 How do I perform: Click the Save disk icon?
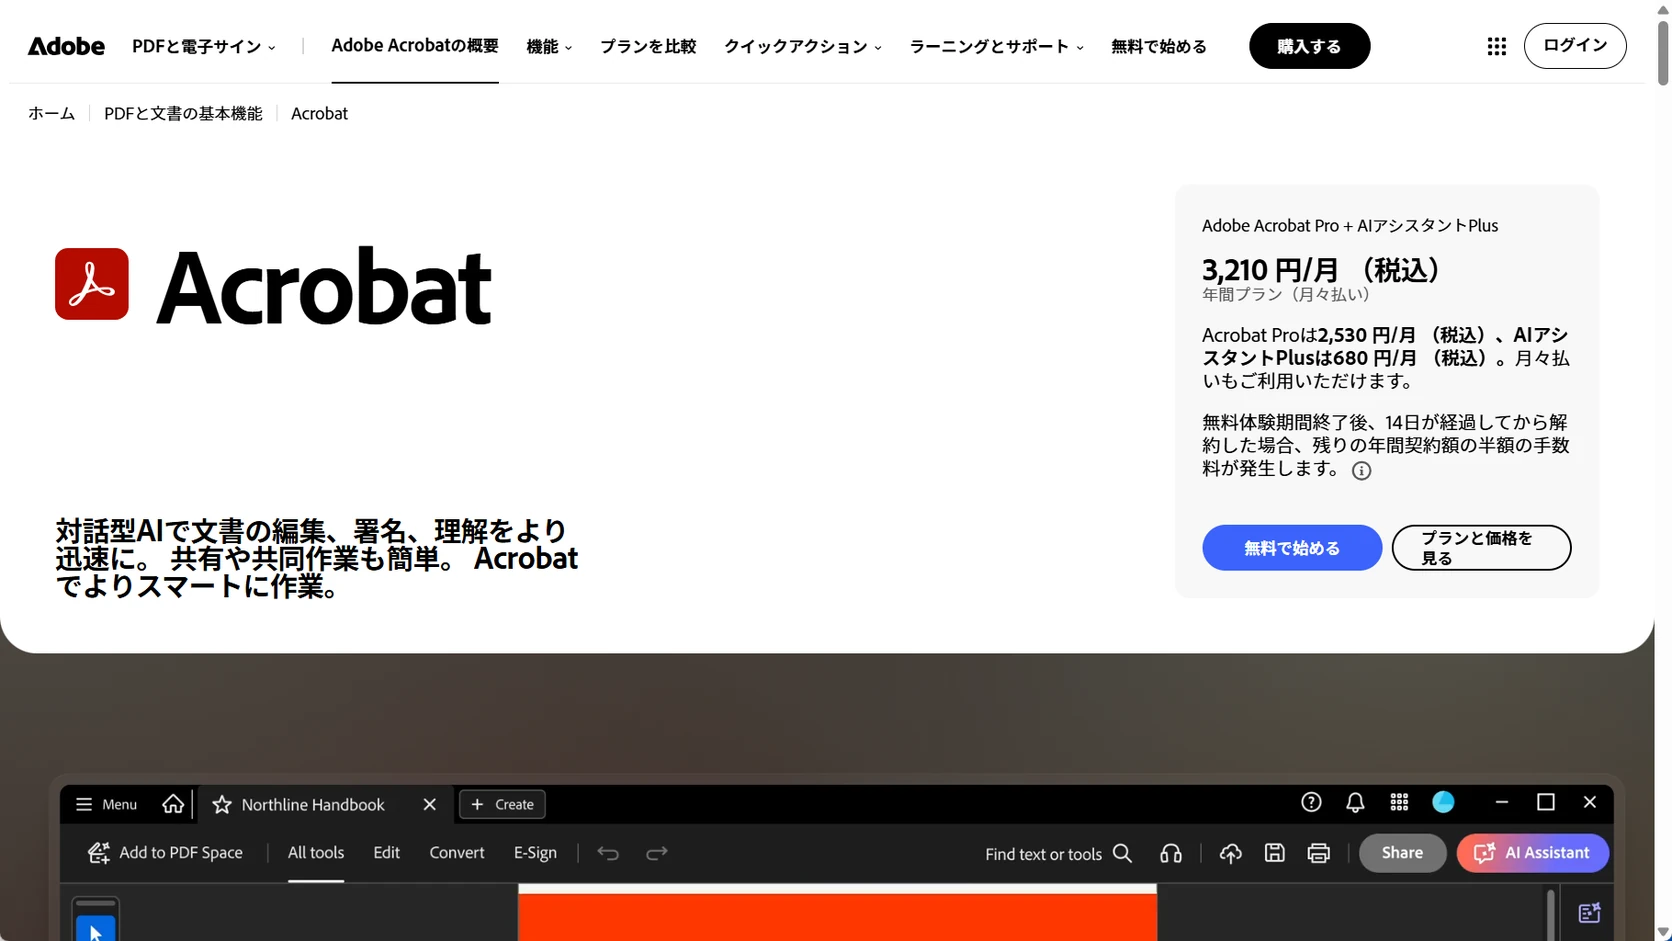[x=1274, y=853]
